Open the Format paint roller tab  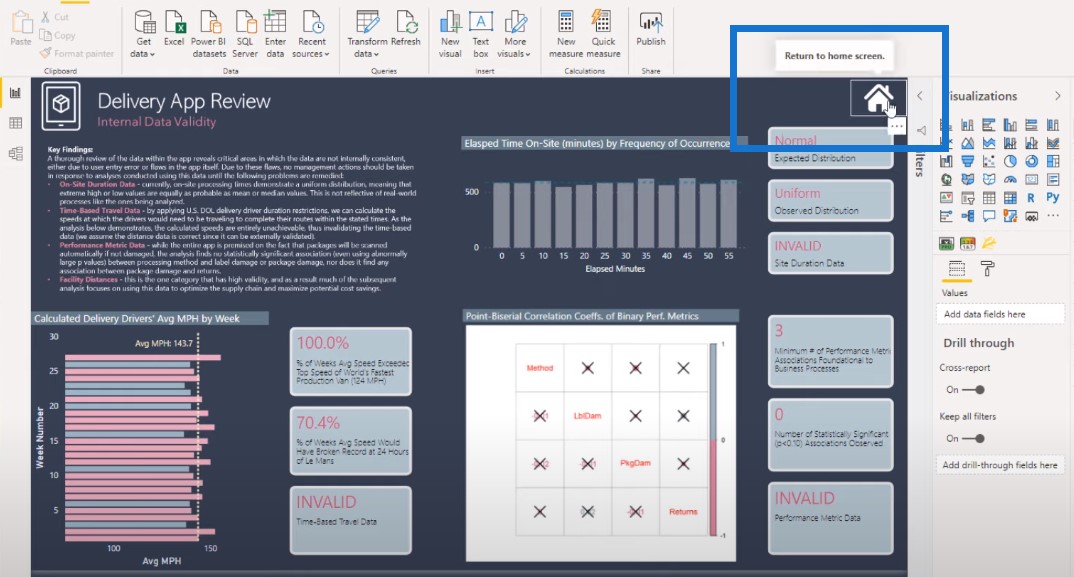coord(987,269)
